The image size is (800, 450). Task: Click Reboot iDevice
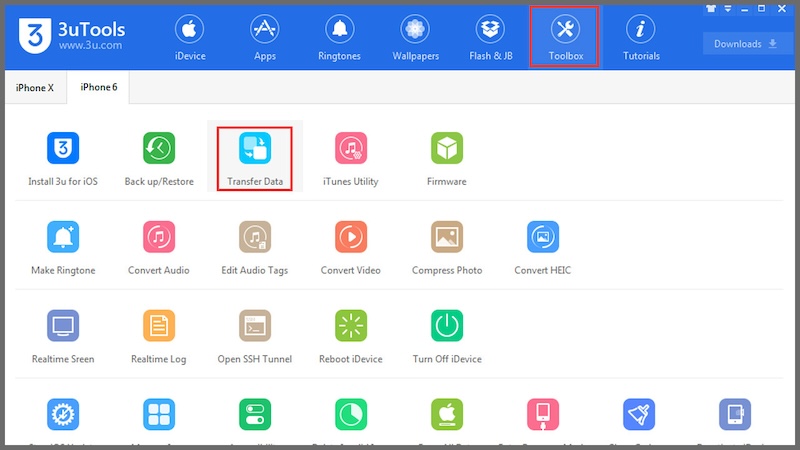point(351,337)
